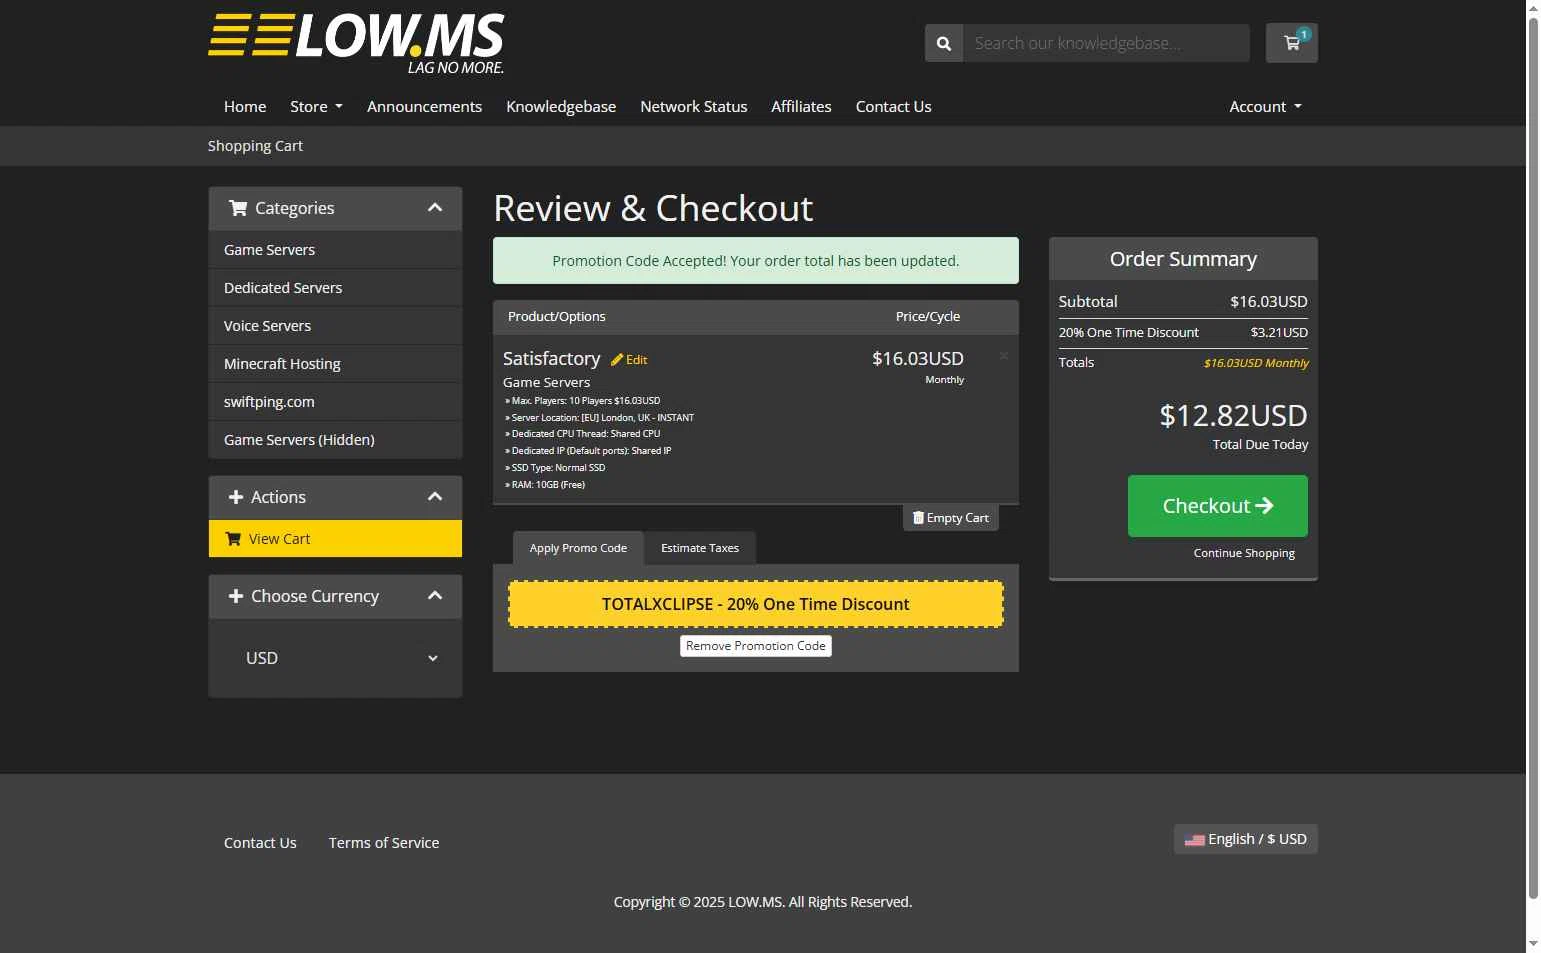Click the 20% One Time Discount row
This screenshot has height=953, width=1541.
[1183, 333]
